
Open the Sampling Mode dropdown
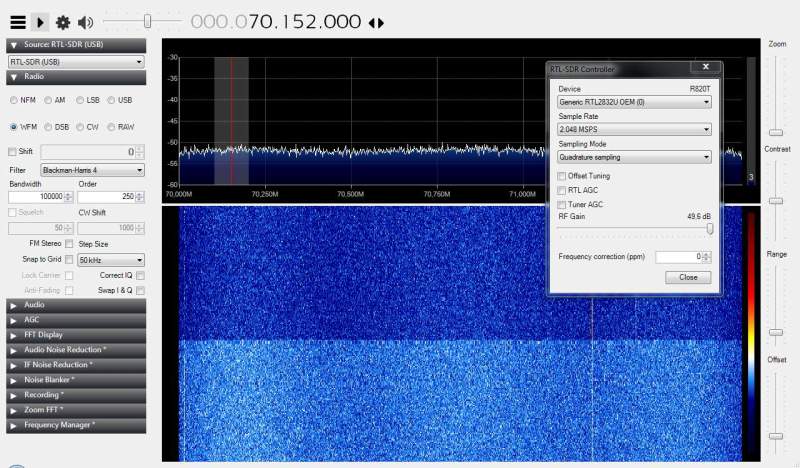[x=634, y=157]
